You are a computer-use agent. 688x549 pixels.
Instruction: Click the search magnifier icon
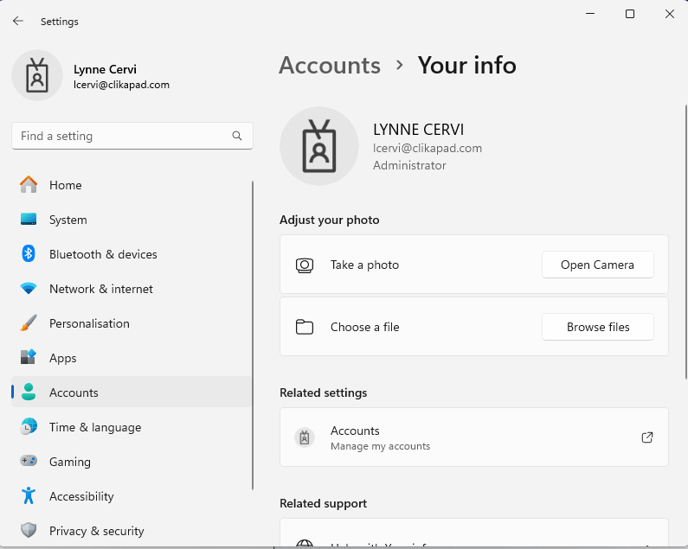click(x=237, y=136)
